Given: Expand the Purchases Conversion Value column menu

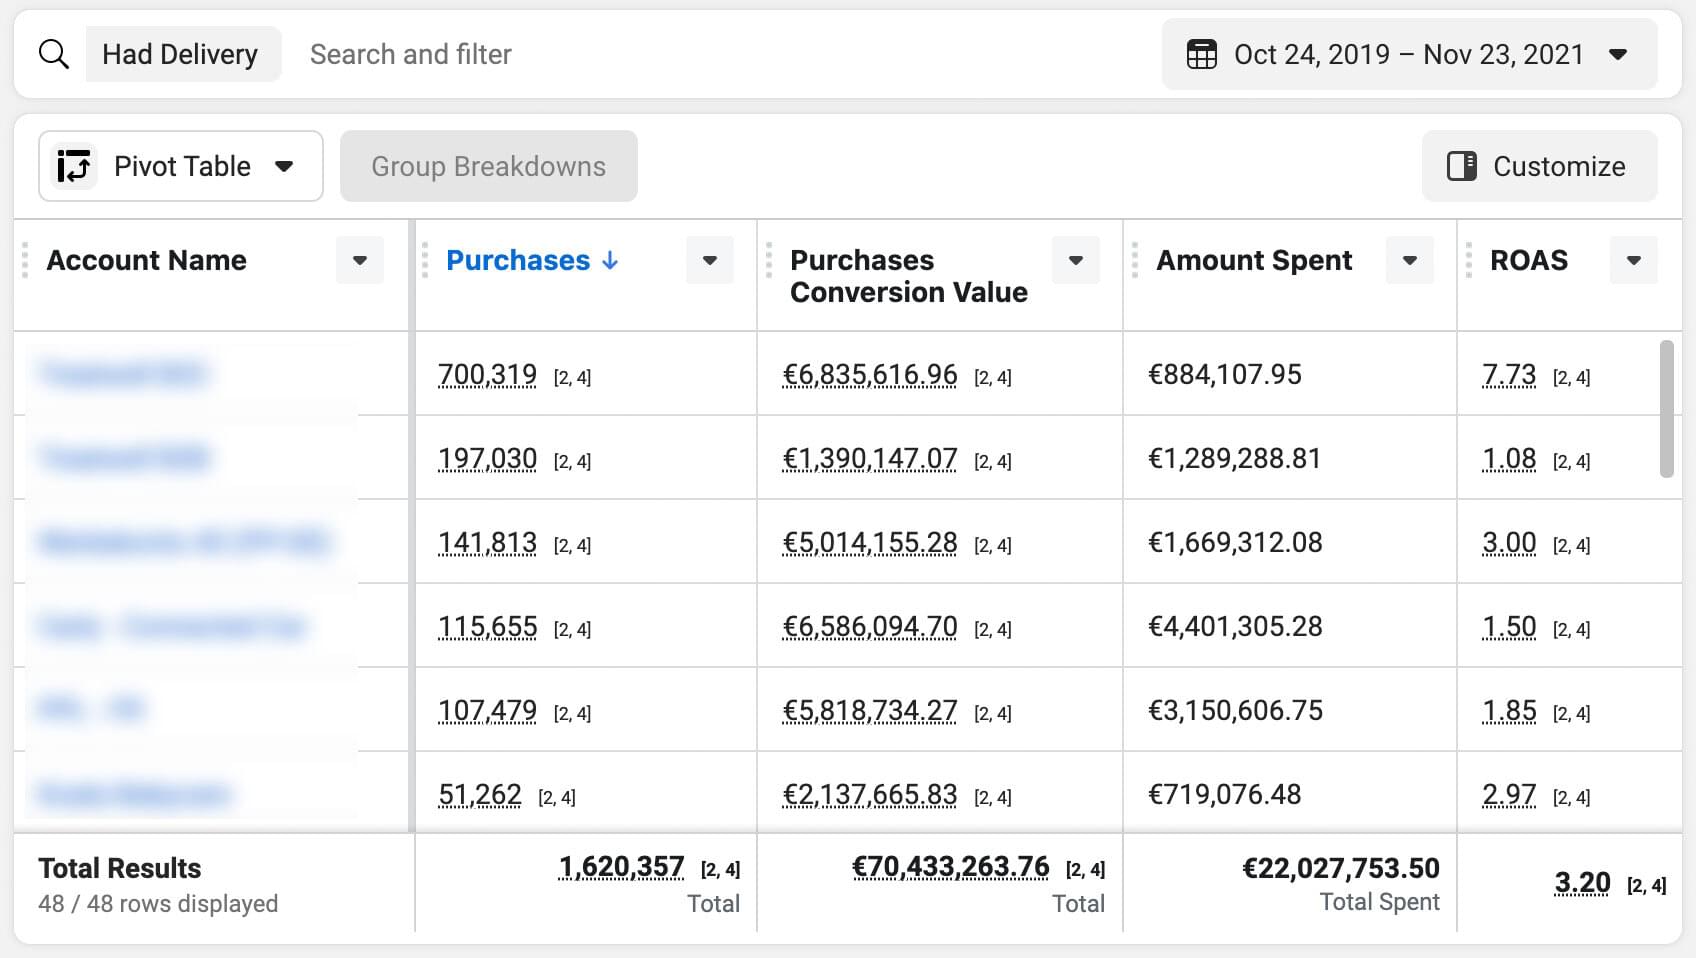Looking at the screenshot, I should coord(1076,260).
